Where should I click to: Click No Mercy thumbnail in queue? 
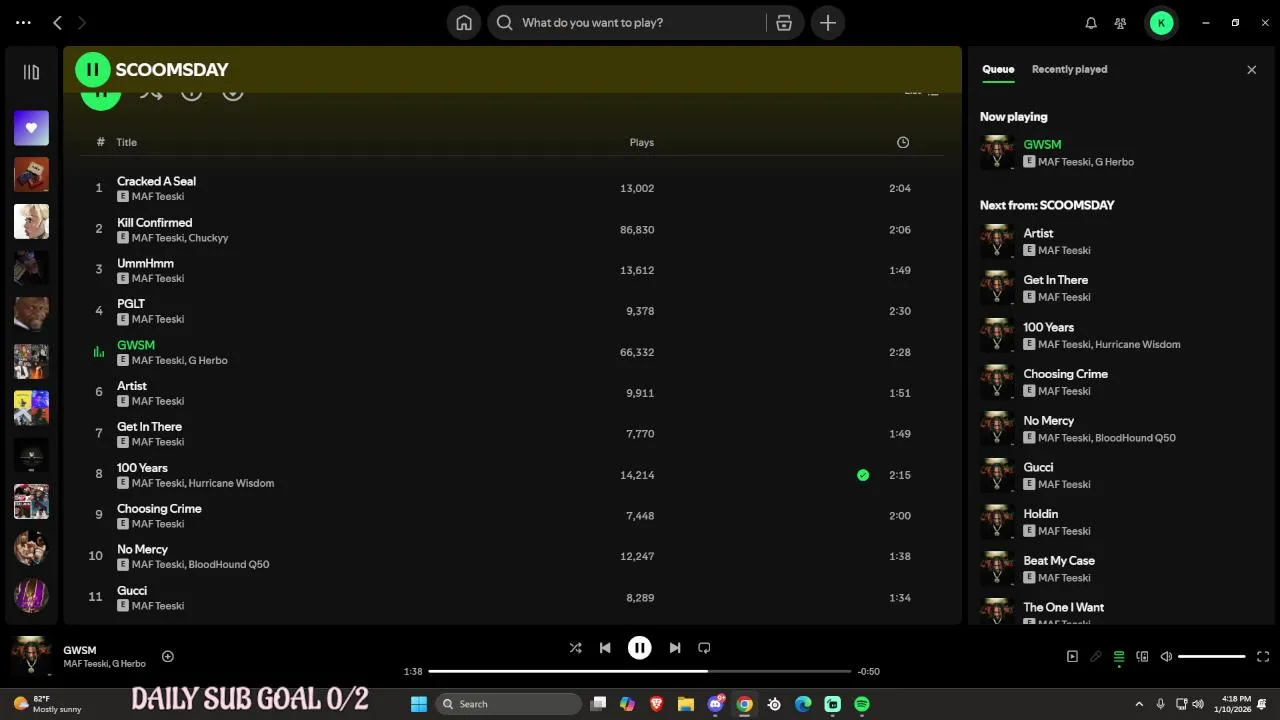click(x=997, y=428)
